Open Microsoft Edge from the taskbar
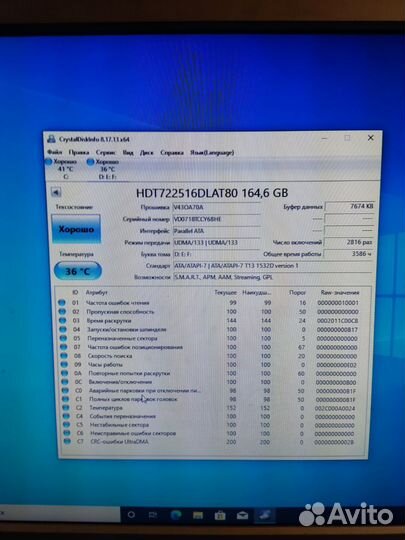Screen dimensions: 405x540 [x=176, y=516]
